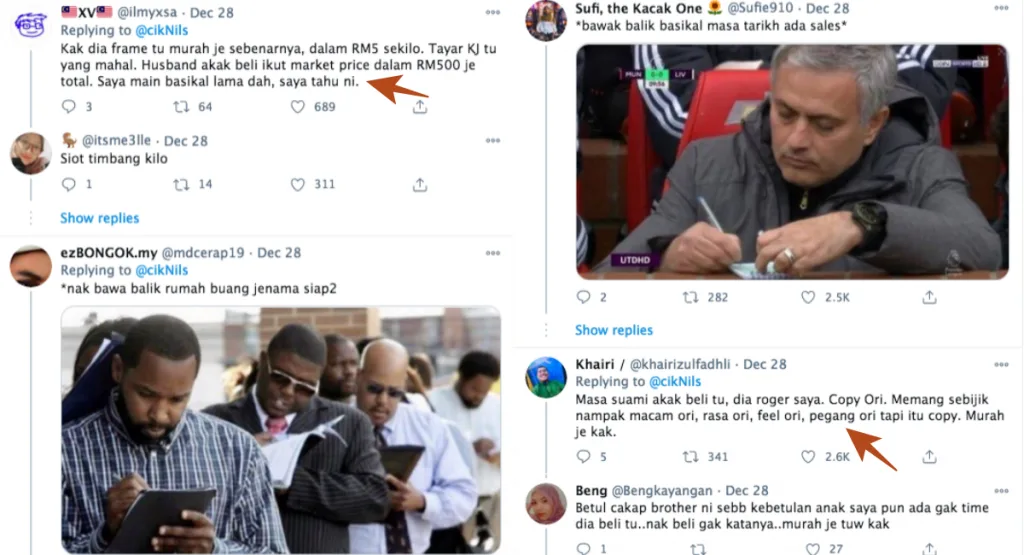The height and width of the screenshot is (555, 1024).
Task: Show replies under @itsme3lle's tweet
Action: click(99, 218)
